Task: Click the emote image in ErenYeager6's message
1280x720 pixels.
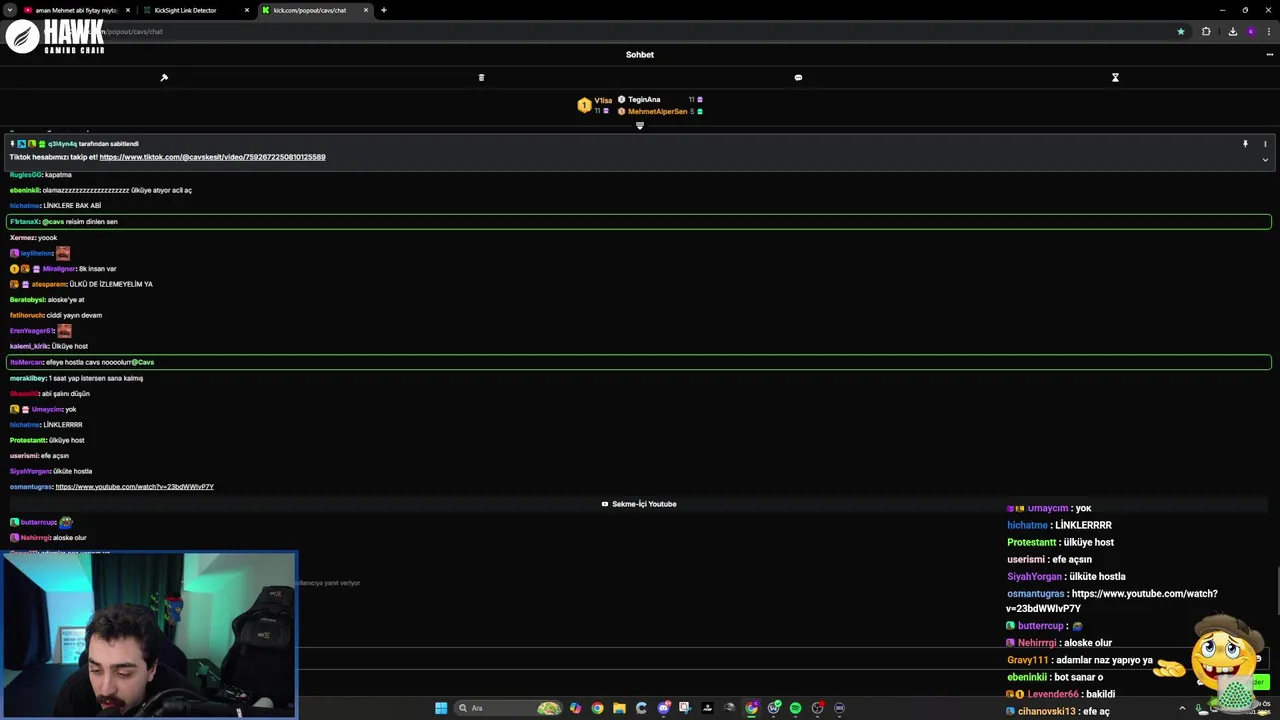Action: click(64, 330)
